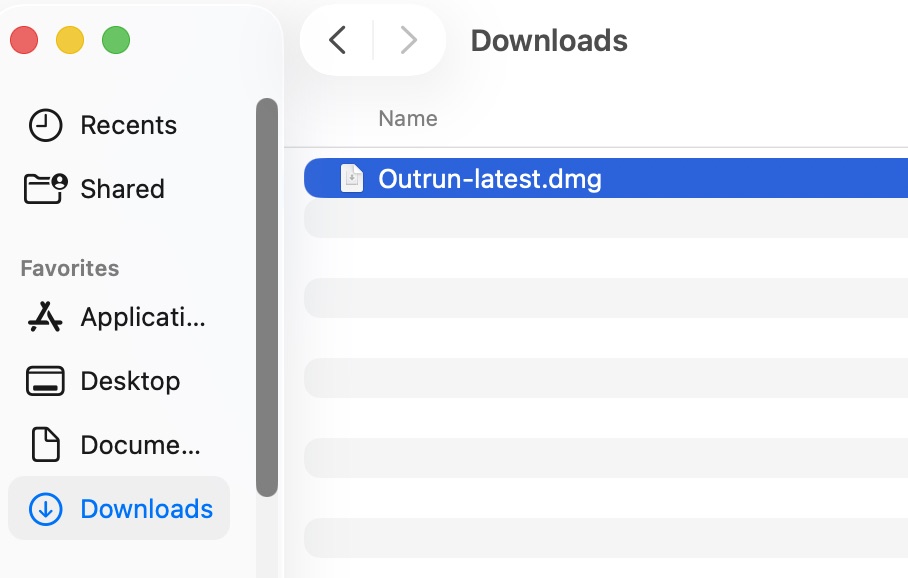Select the Outrun-latest.dmg file name

[490, 178]
